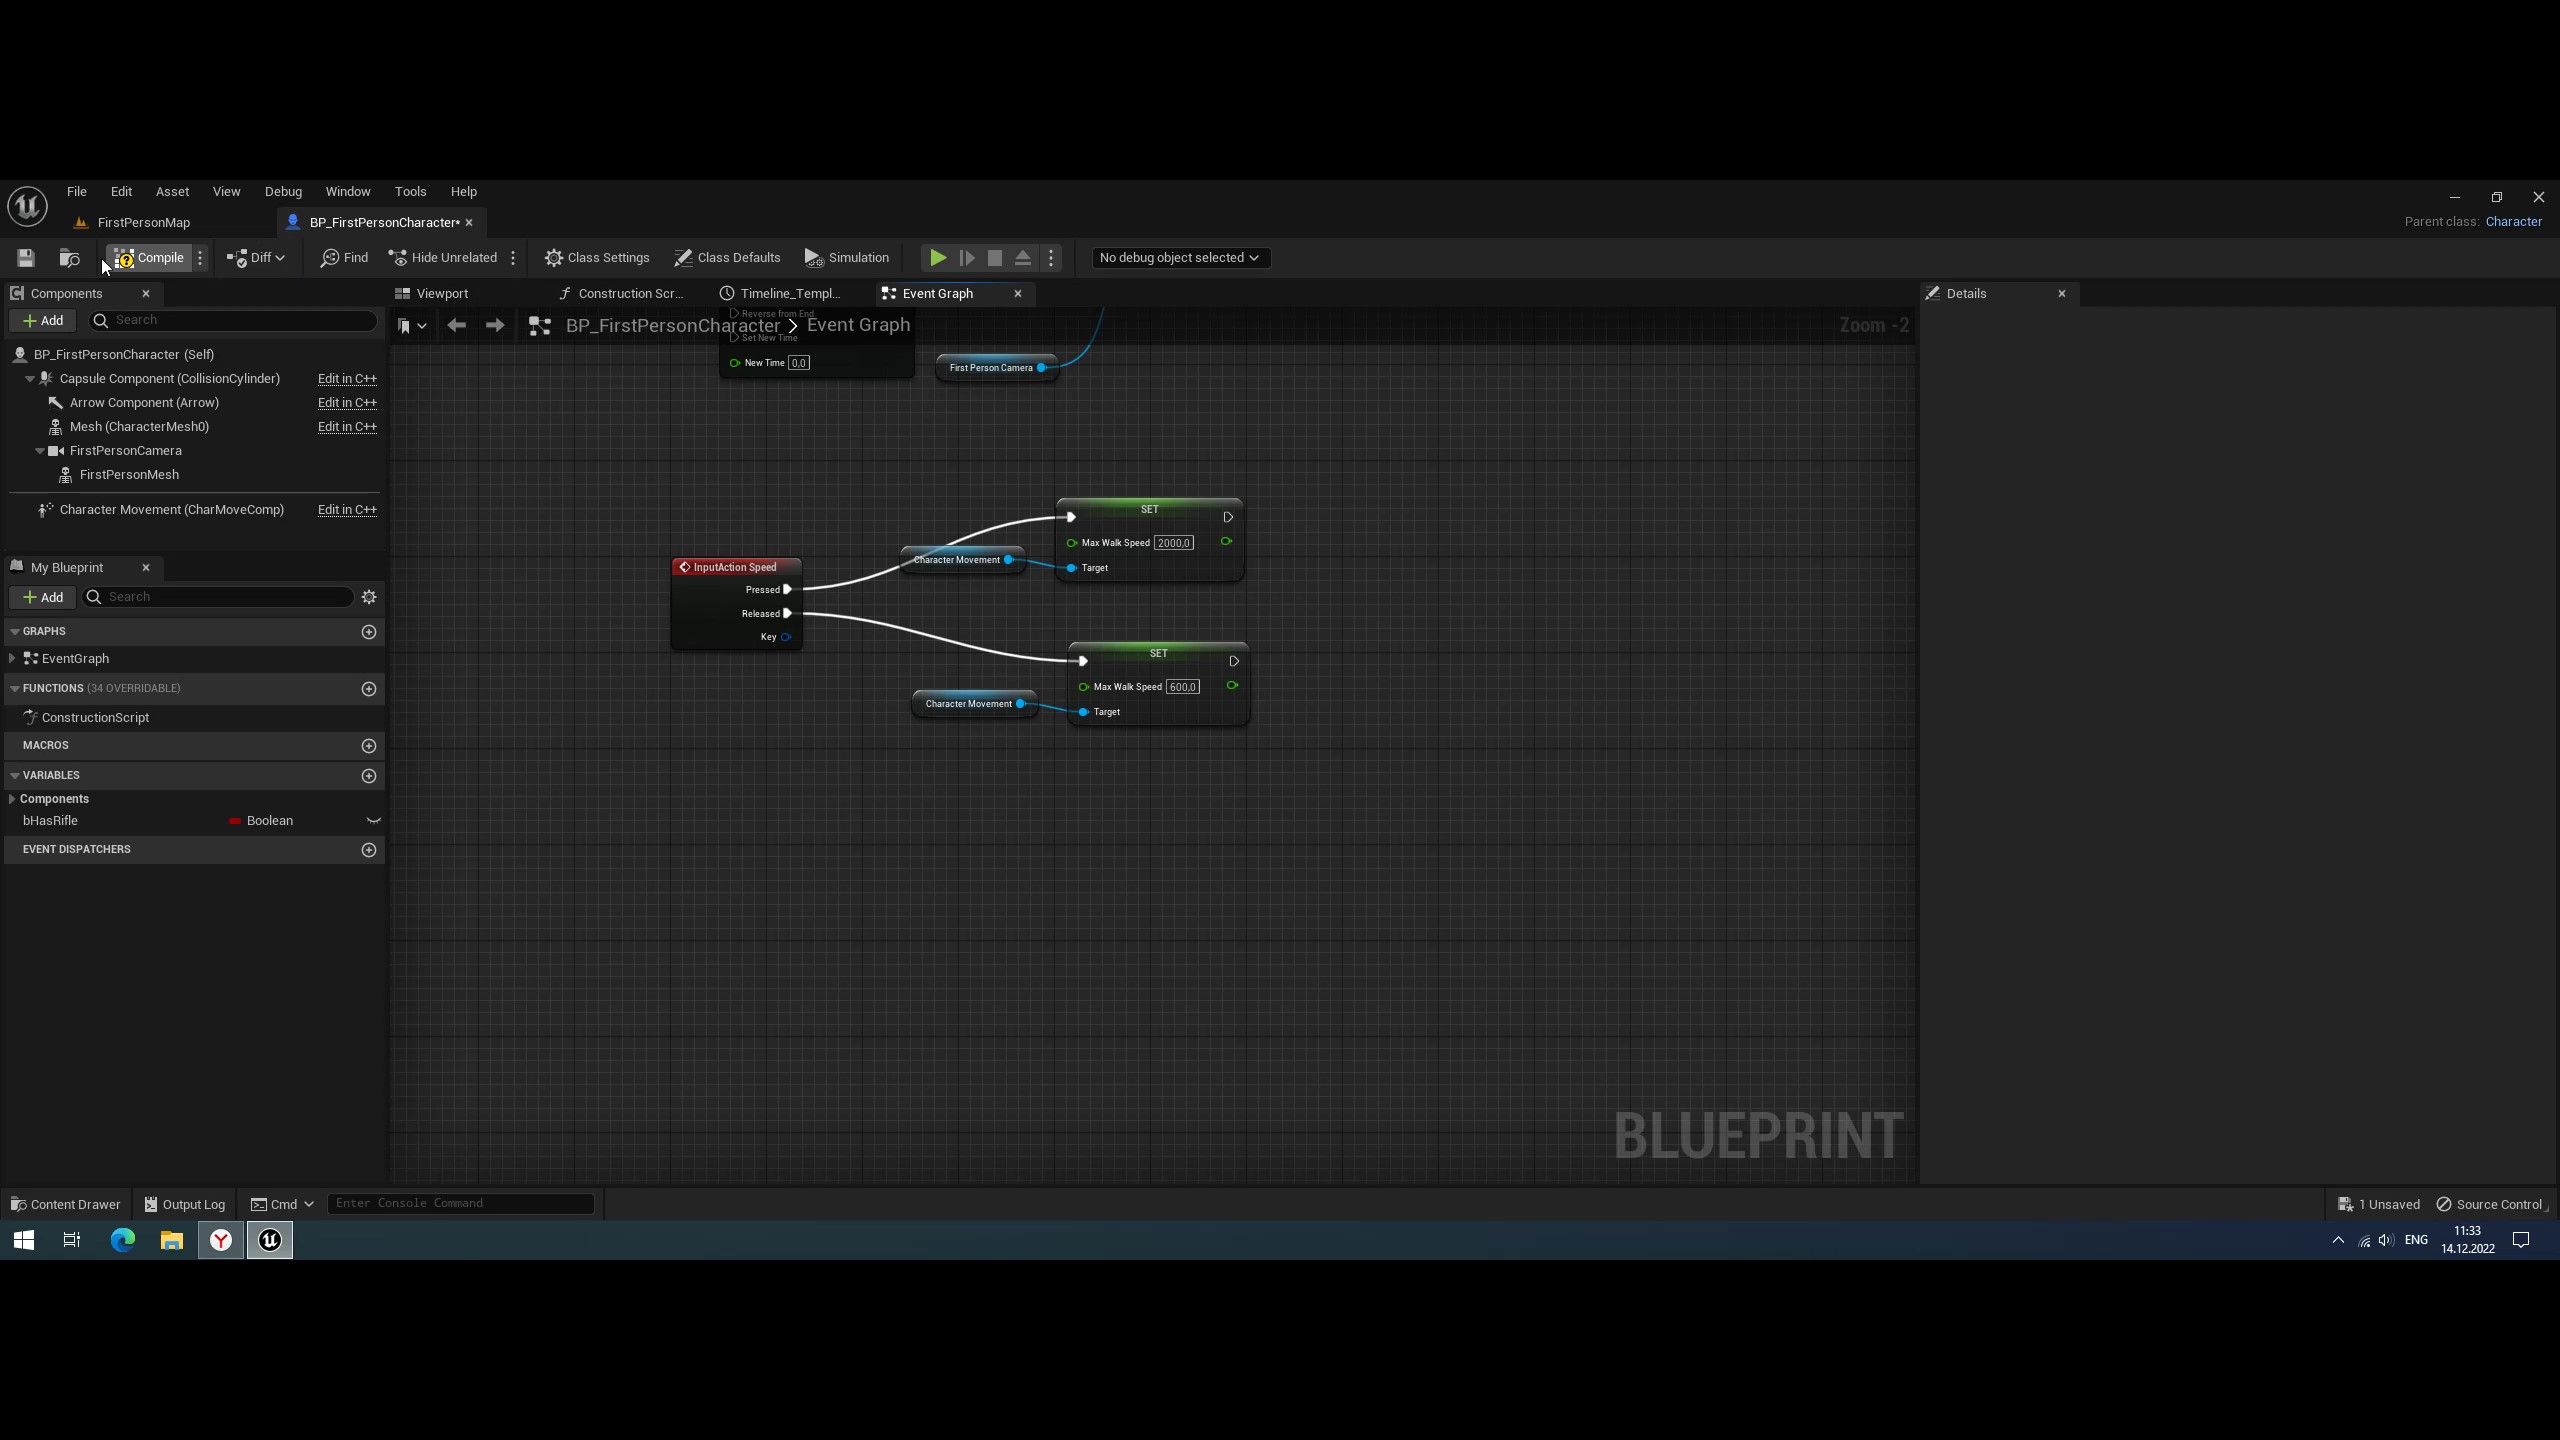
Task: Open Find to search the blueprint
Action: 344,257
